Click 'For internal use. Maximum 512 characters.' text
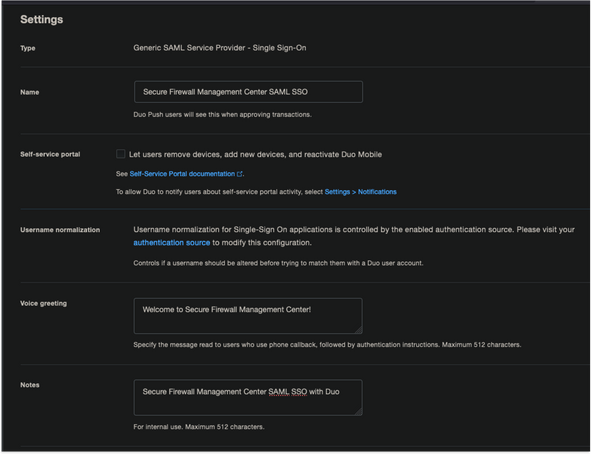Screen dimensions: 592x454 pos(199,427)
